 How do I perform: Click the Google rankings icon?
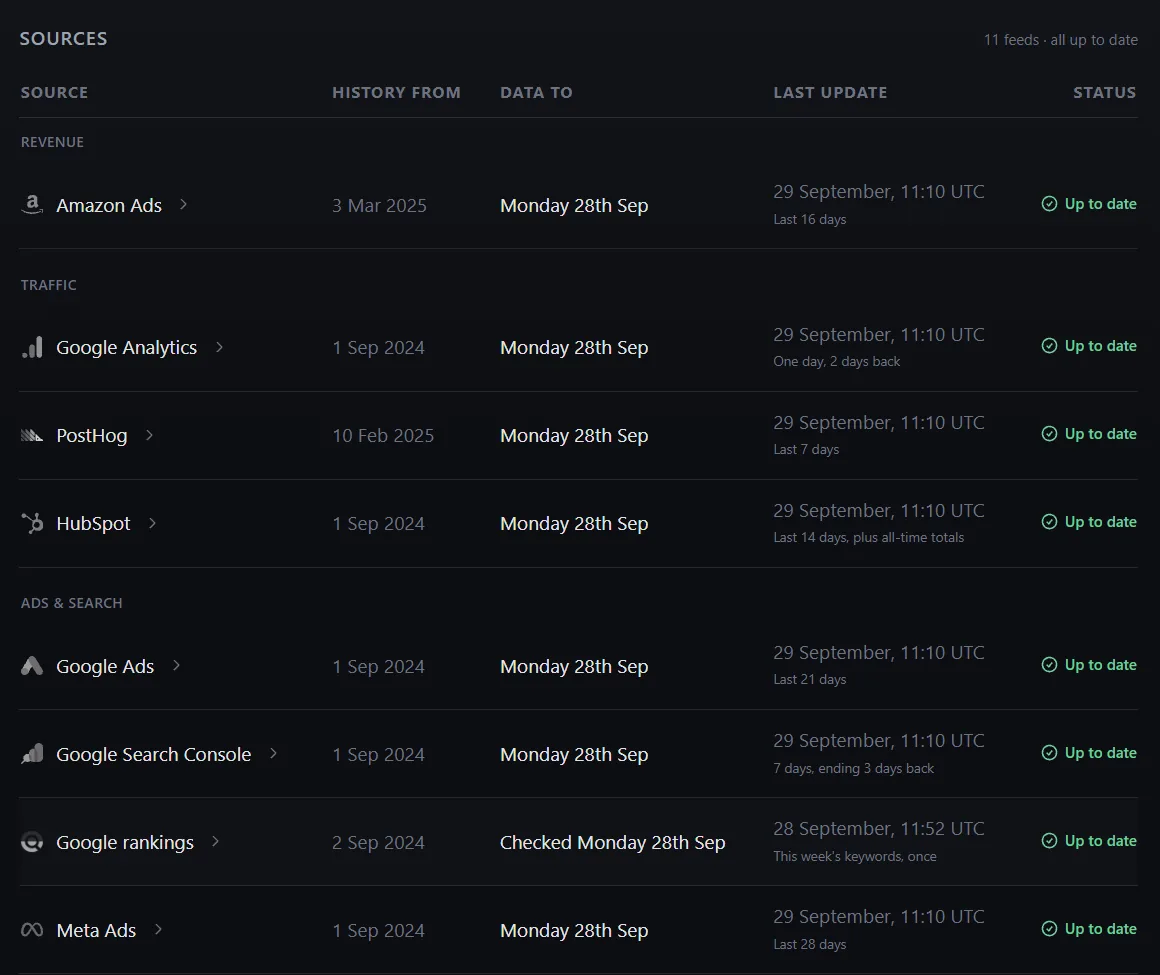tap(32, 842)
